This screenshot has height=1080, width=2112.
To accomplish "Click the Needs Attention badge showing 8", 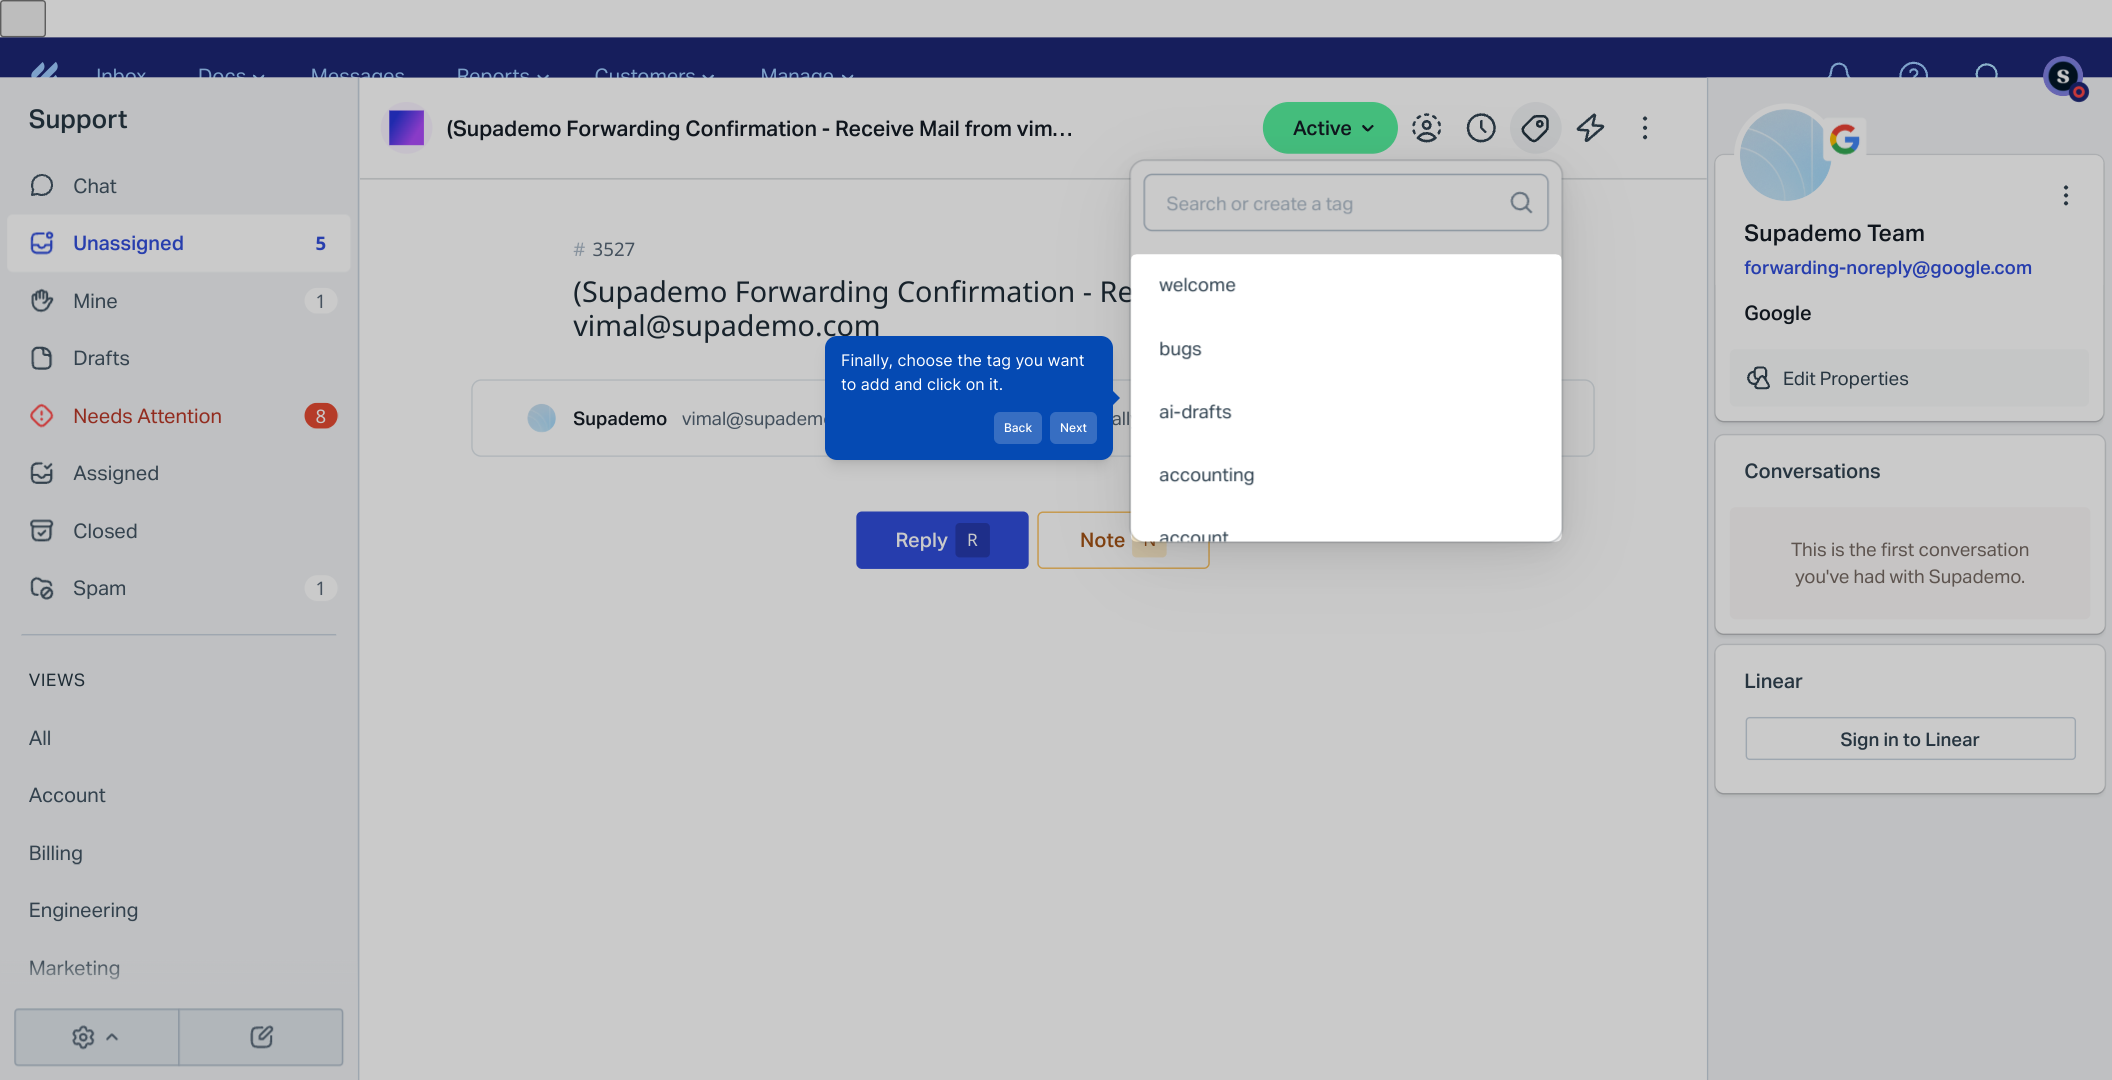I will 321,416.
